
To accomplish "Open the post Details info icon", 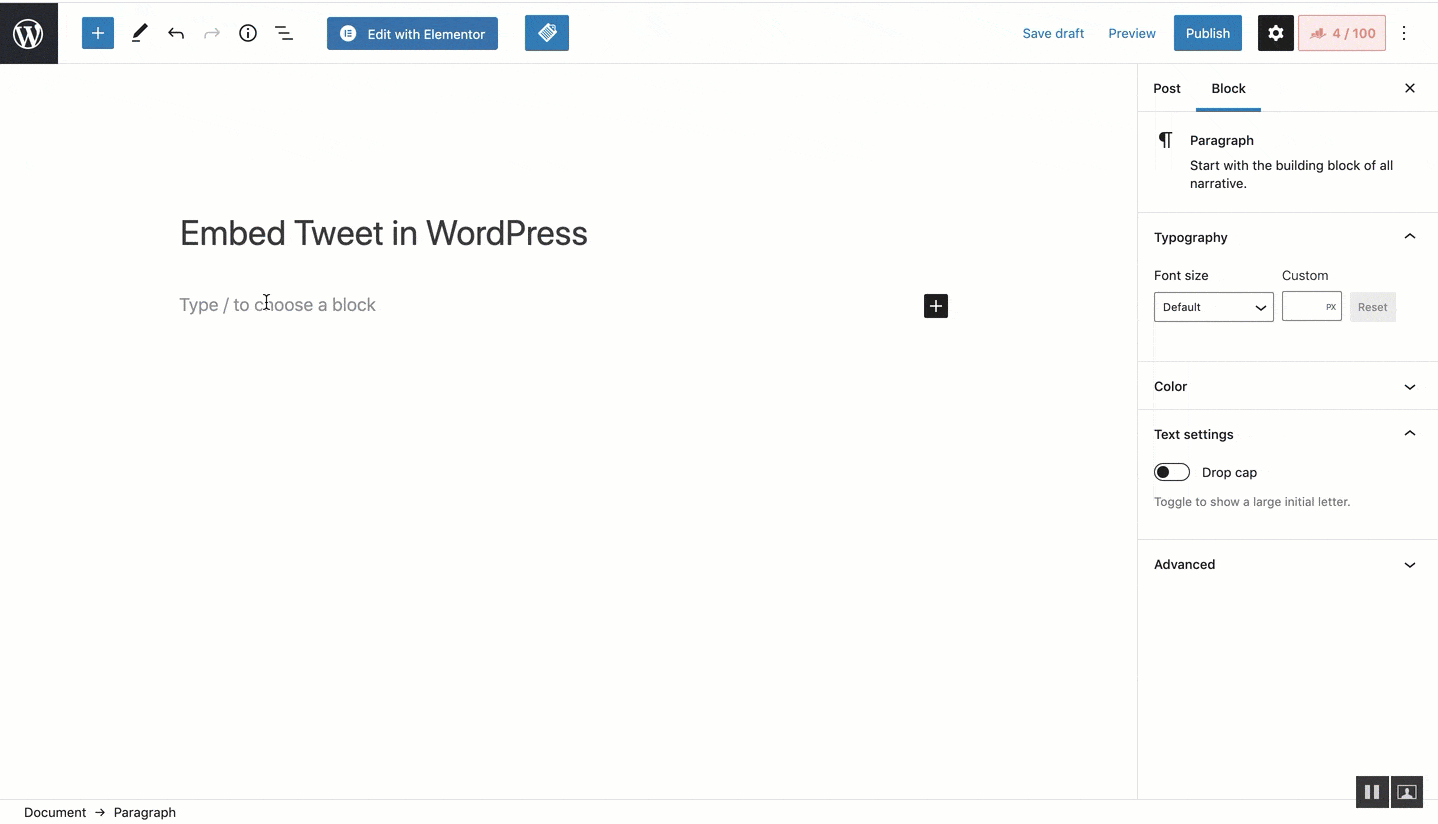I will click(x=248, y=33).
